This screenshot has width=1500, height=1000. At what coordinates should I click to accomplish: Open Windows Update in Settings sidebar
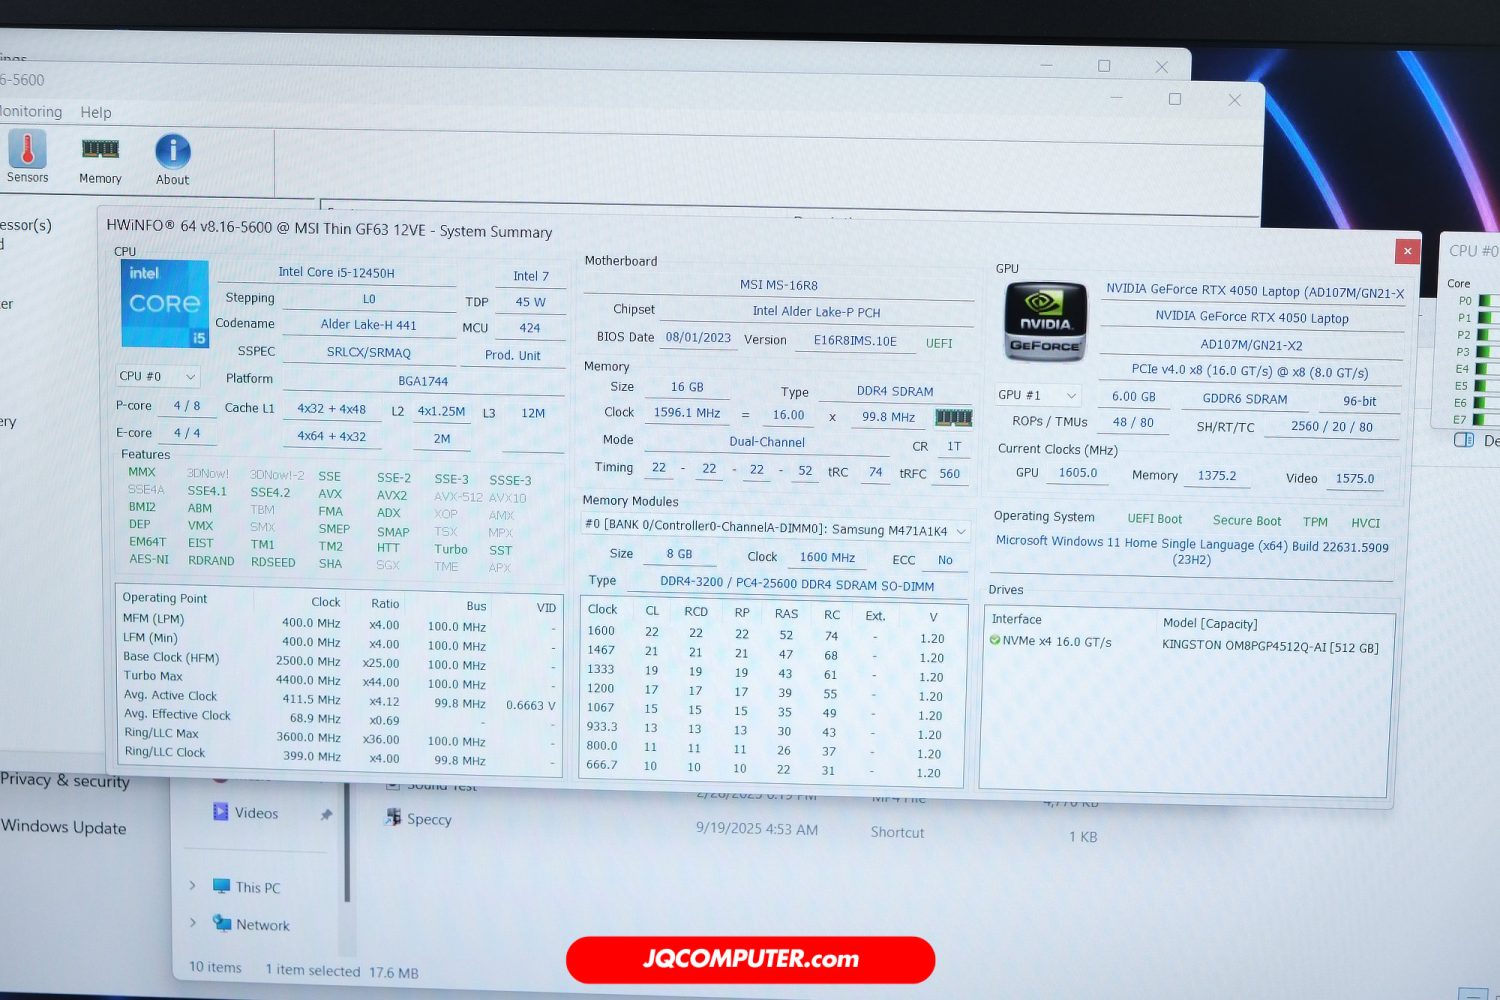[63, 827]
